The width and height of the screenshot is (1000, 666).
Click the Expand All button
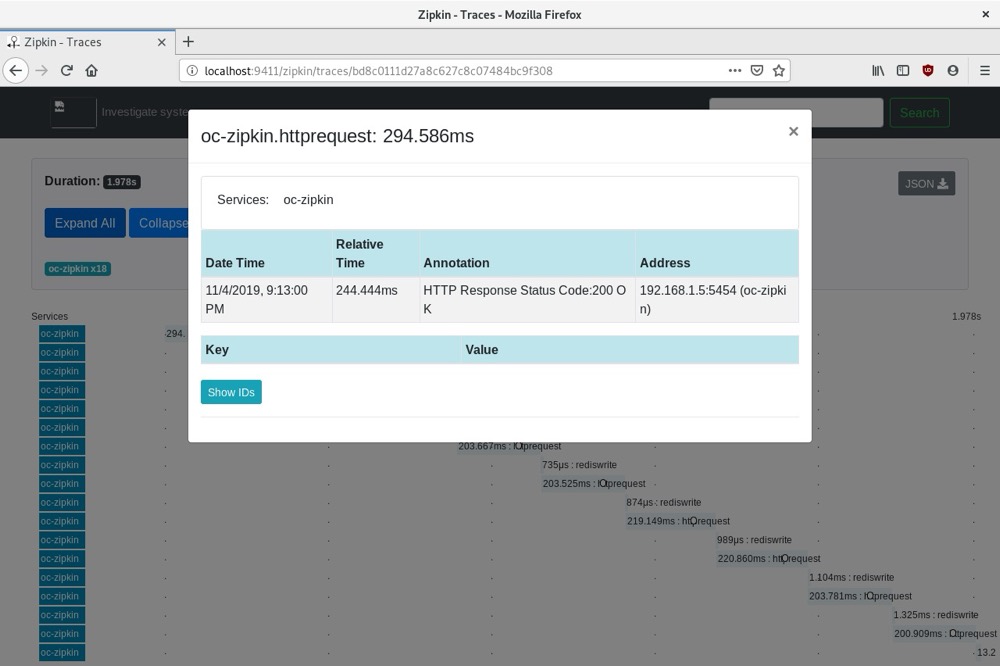pyautogui.click(x=85, y=223)
